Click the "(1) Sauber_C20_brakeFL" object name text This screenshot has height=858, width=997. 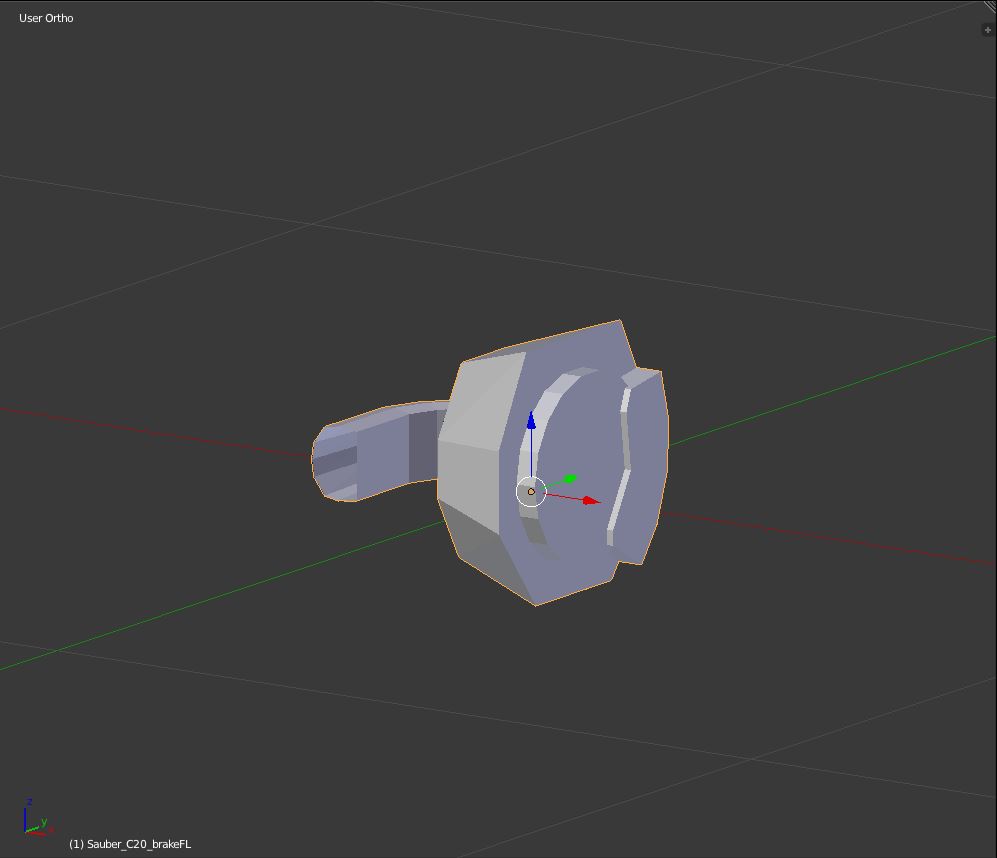pyautogui.click(x=130, y=844)
